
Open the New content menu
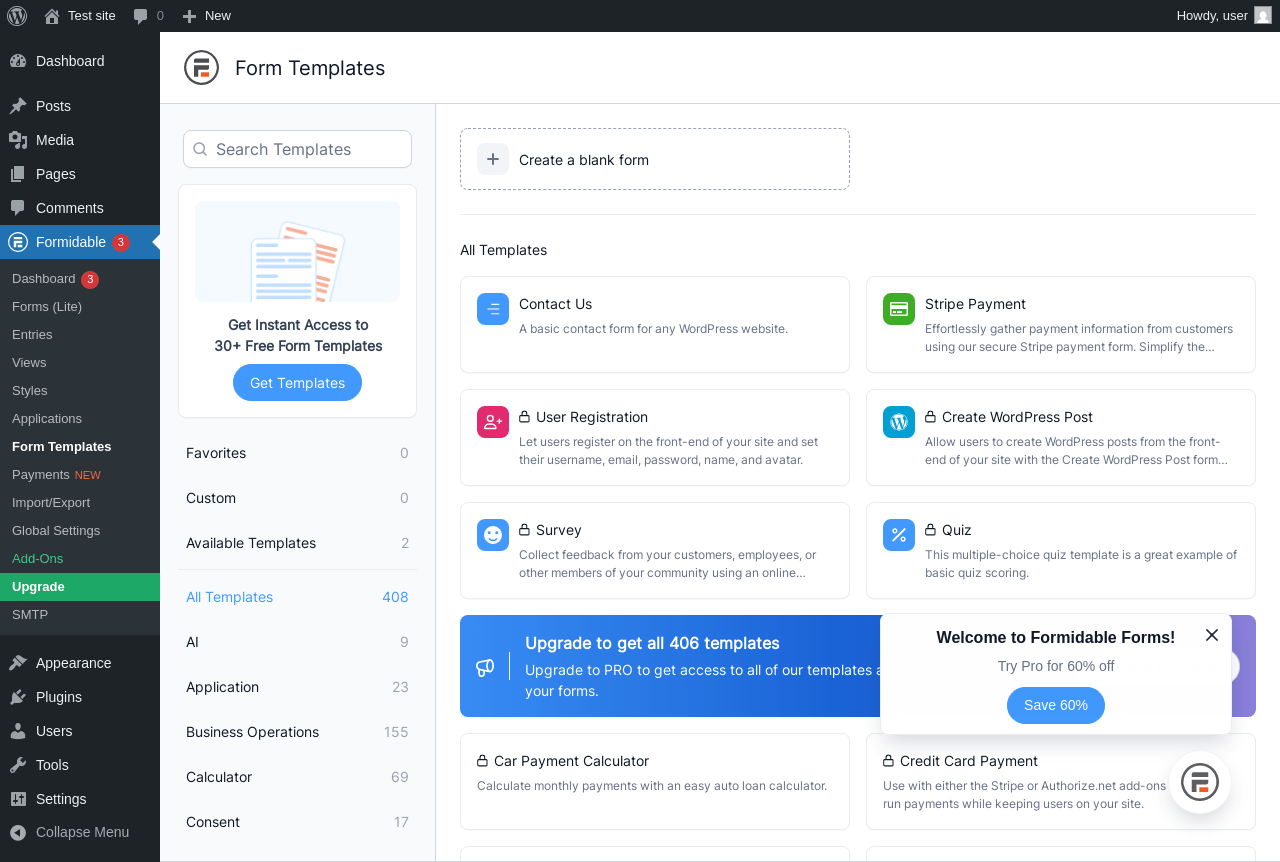pyautogui.click(x=207, y=16)
